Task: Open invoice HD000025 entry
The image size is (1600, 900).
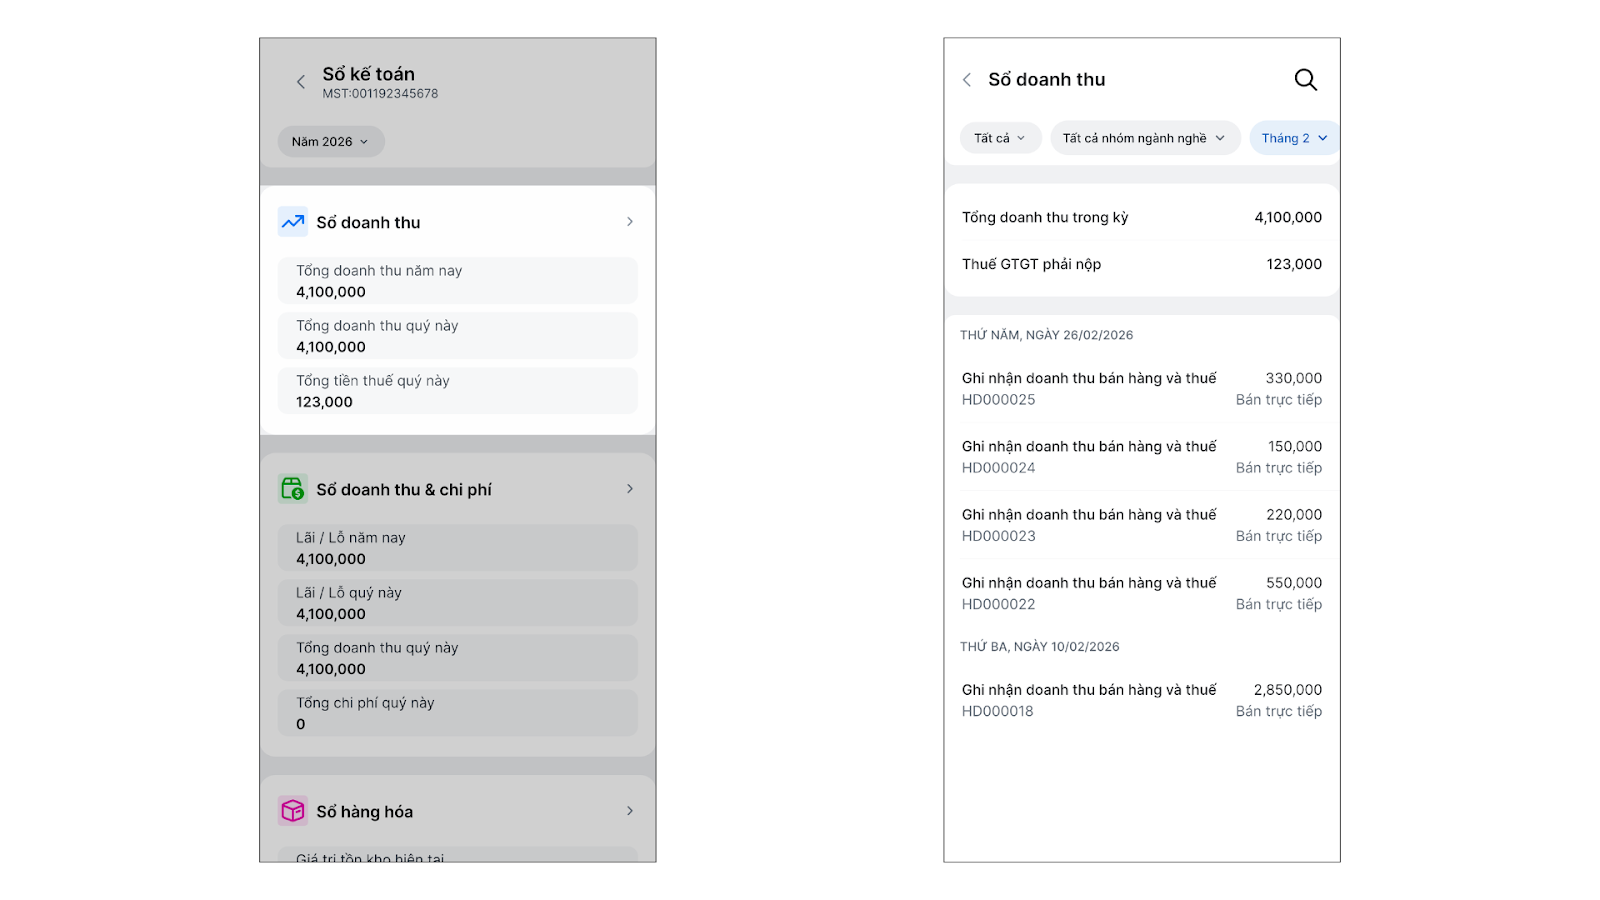Action: 1141,389
